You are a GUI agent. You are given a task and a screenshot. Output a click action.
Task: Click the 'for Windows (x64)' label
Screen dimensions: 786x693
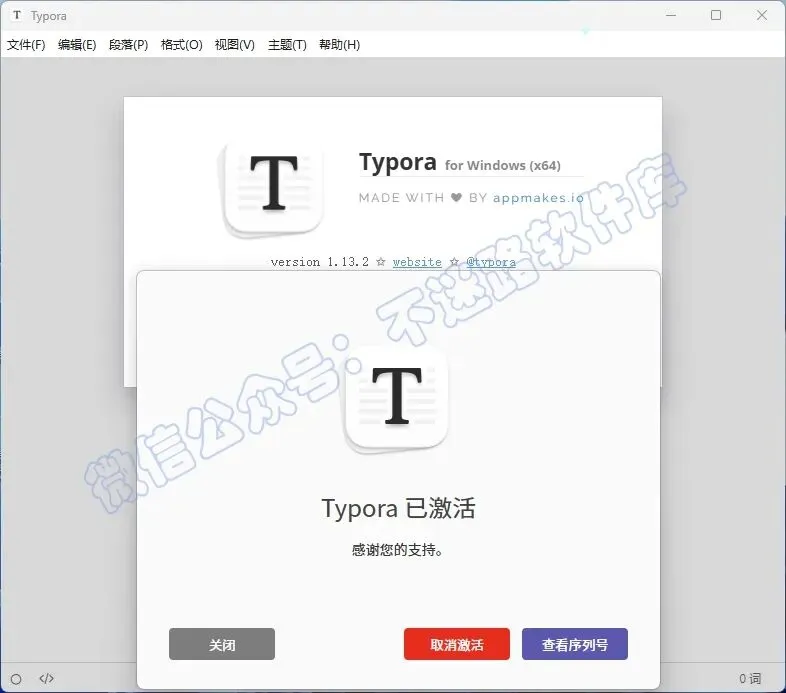(x=503, y=165)
